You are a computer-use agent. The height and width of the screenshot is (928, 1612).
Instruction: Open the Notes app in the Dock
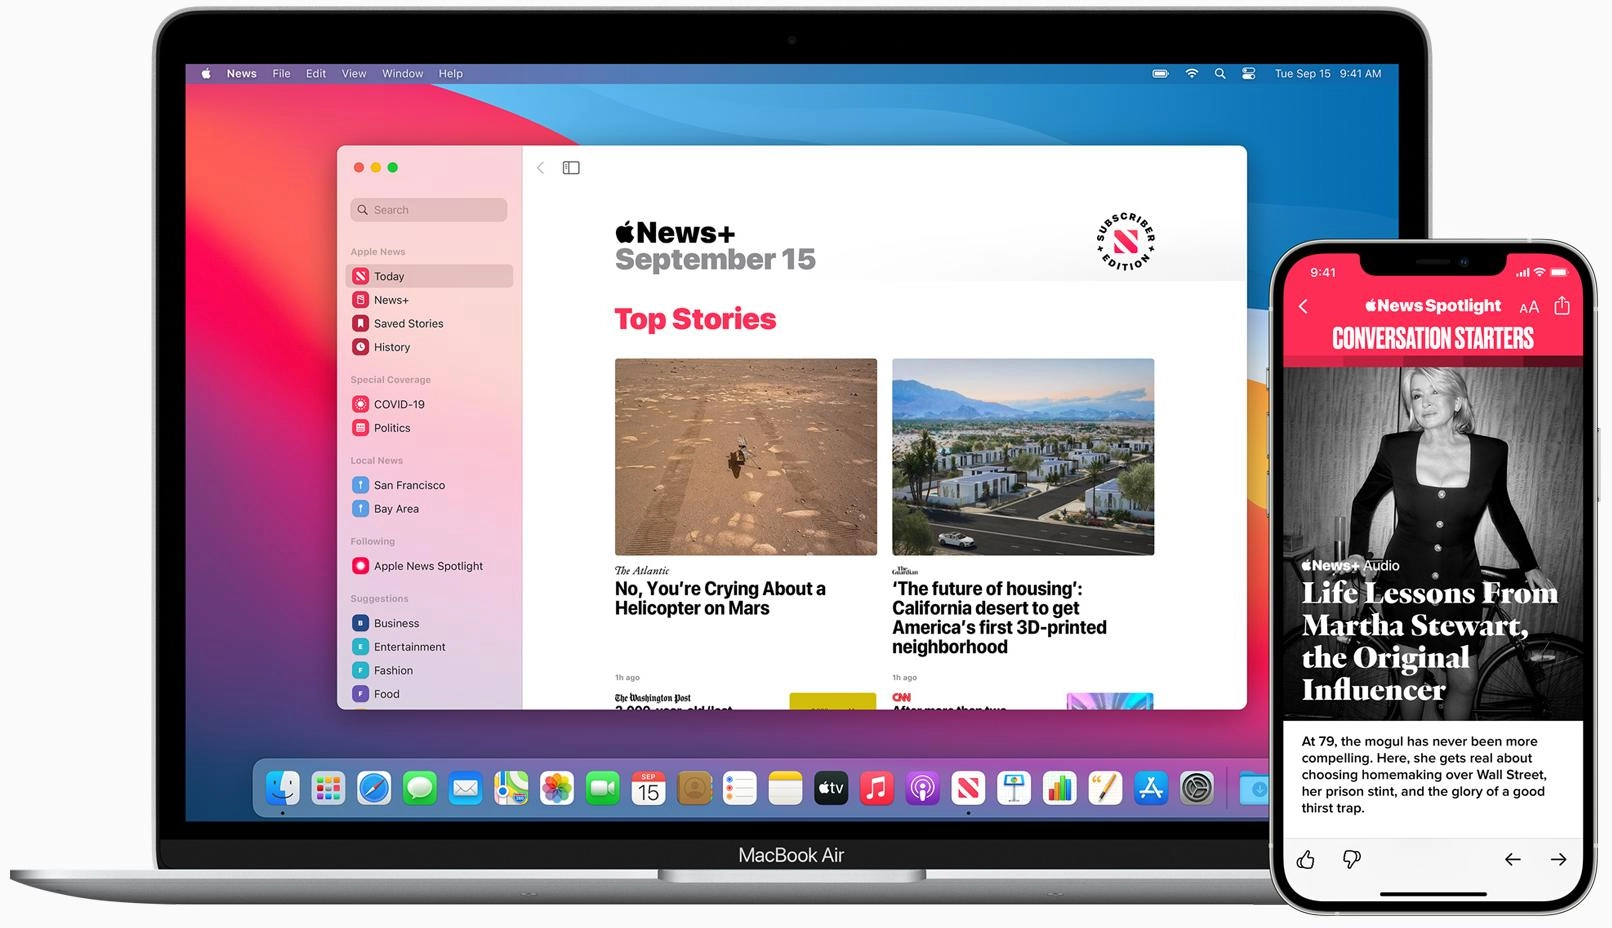(x=786, y=788)
